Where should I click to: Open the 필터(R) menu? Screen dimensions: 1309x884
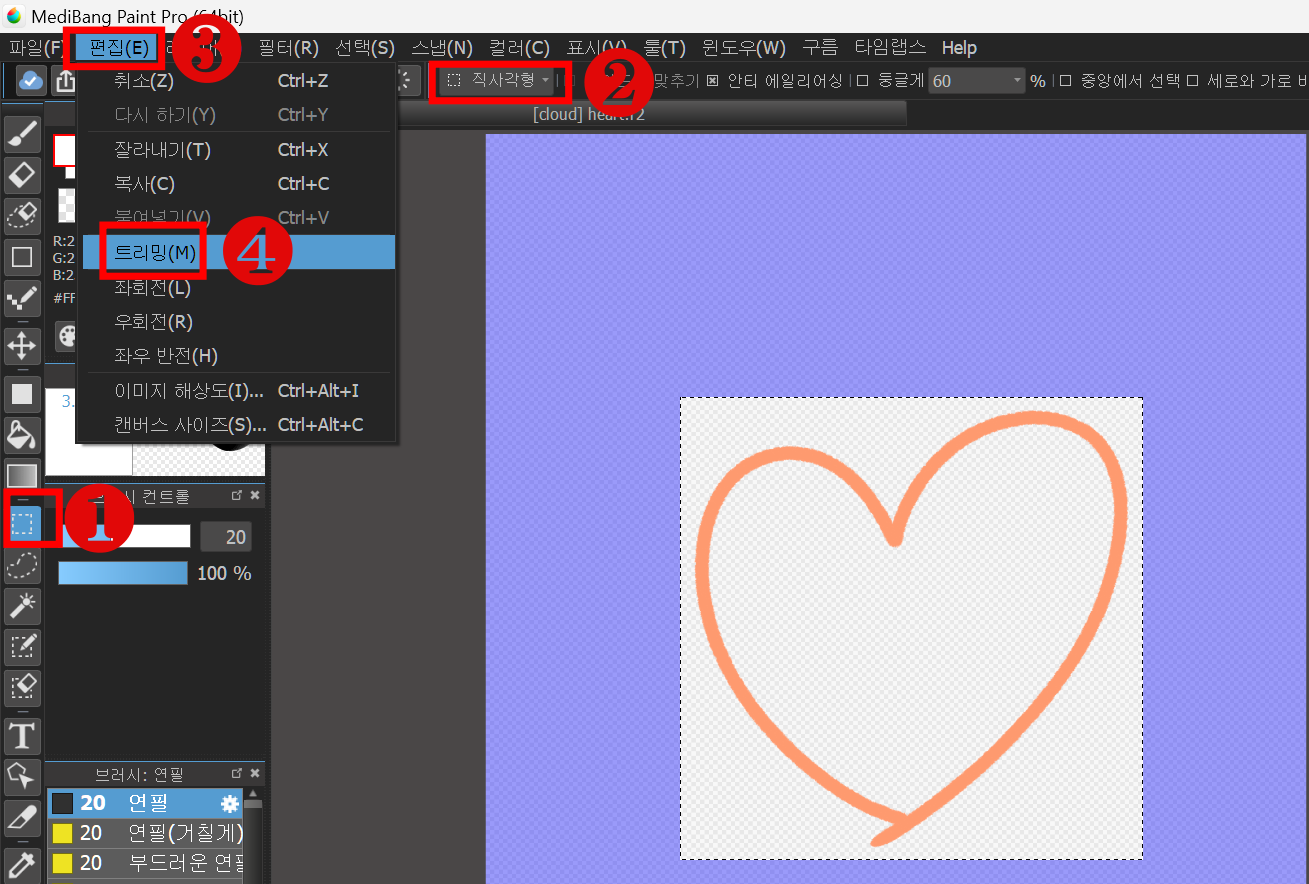[x=288, y=48]
